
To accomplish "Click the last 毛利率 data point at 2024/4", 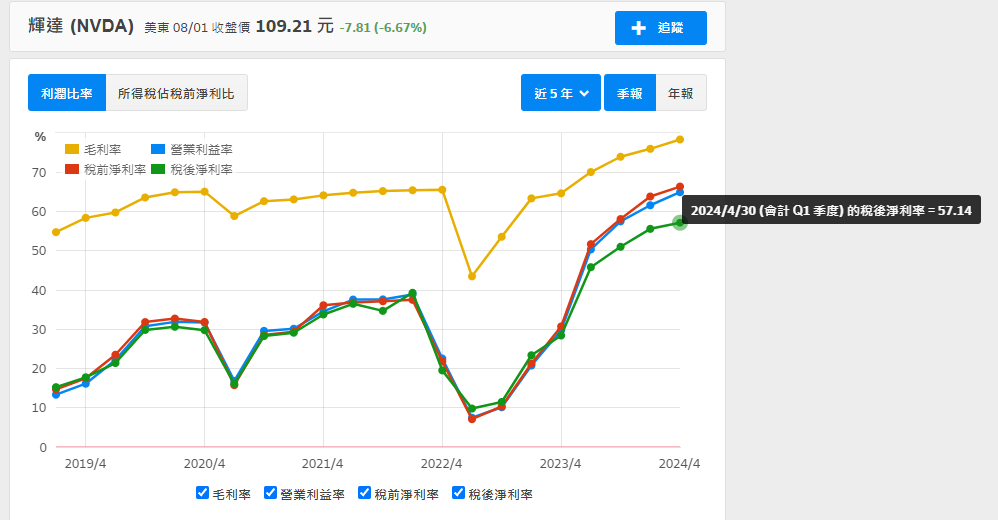I will 680,139.
